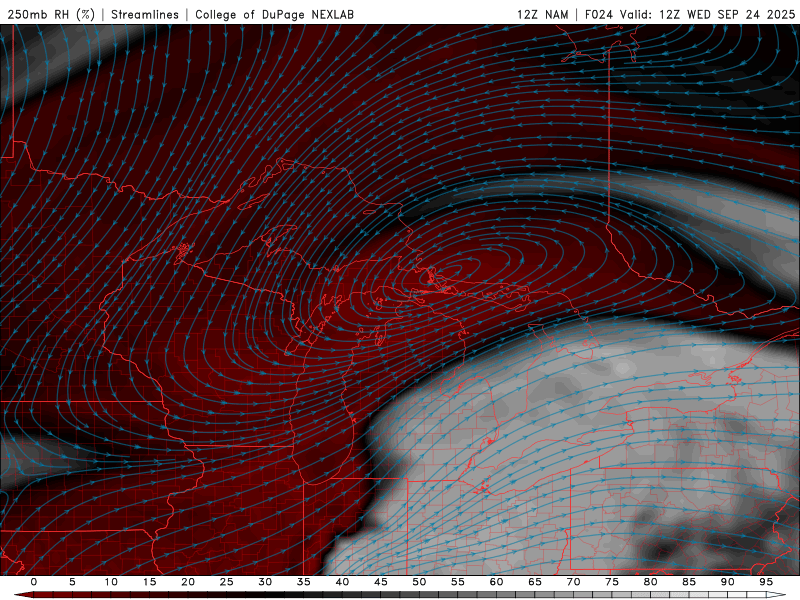Click the 35 value on the color scale
Image resolution: width=800 pixels, height=600 pixels.
304,582
